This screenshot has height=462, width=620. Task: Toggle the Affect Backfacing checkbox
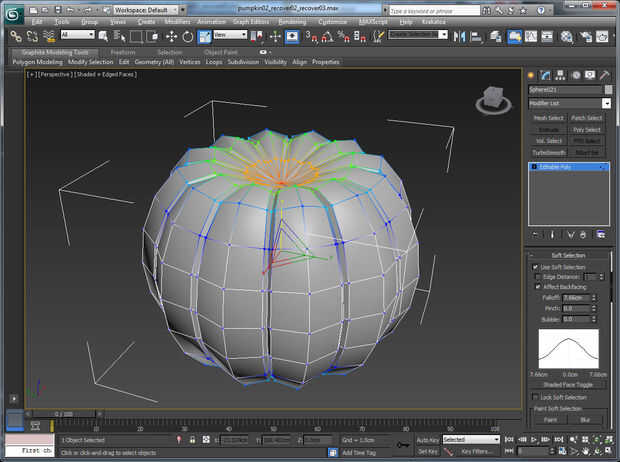pyautogui.click(x=537, y=287)
